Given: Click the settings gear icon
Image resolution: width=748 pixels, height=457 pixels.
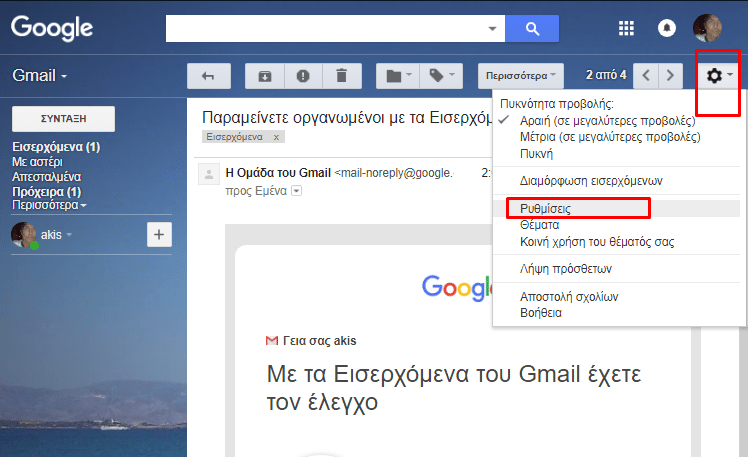Looking at the screenshot, I should (714, 75).
